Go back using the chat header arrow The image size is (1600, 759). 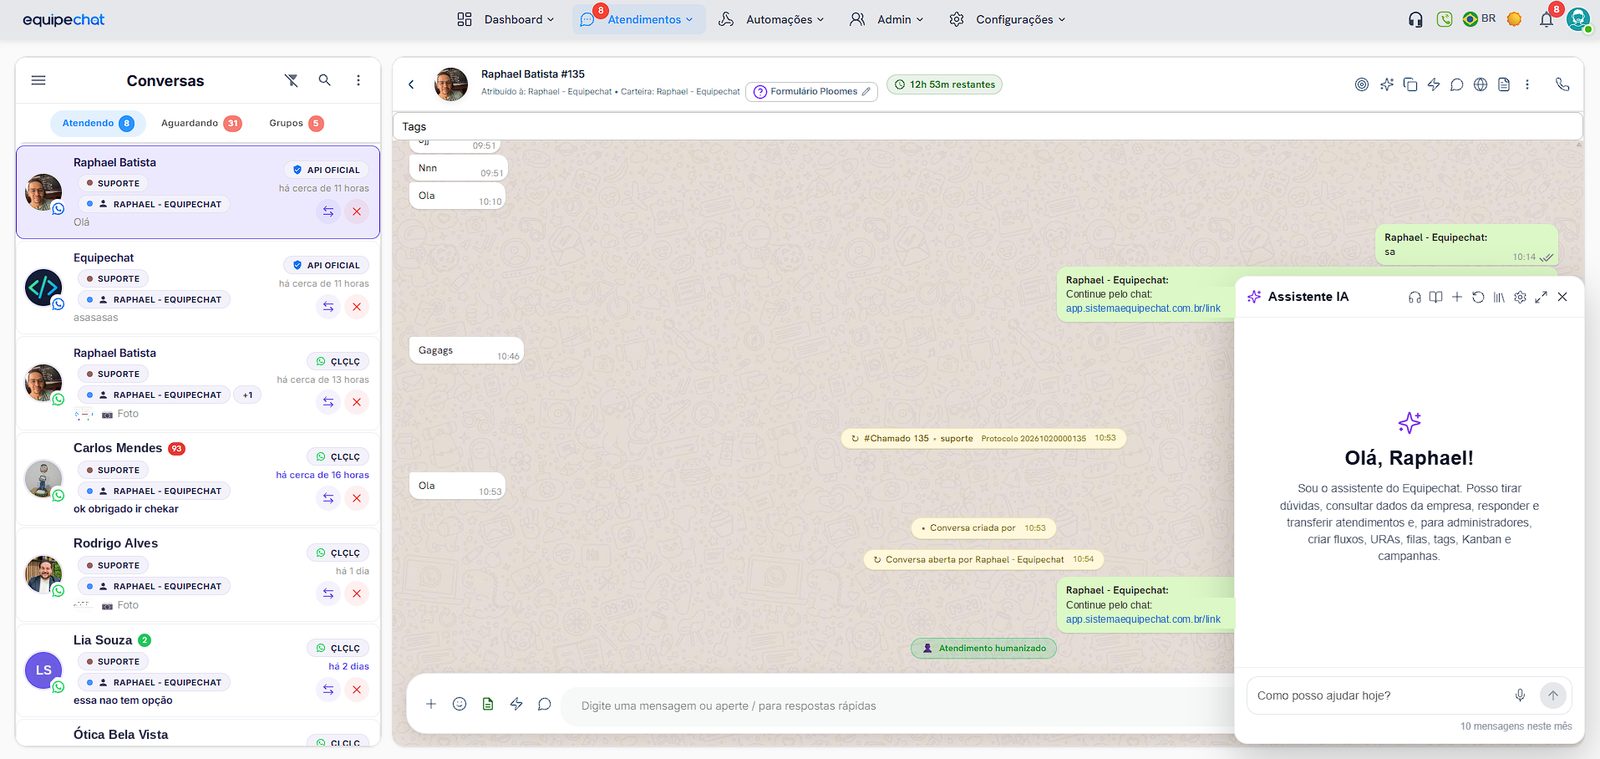411,85
